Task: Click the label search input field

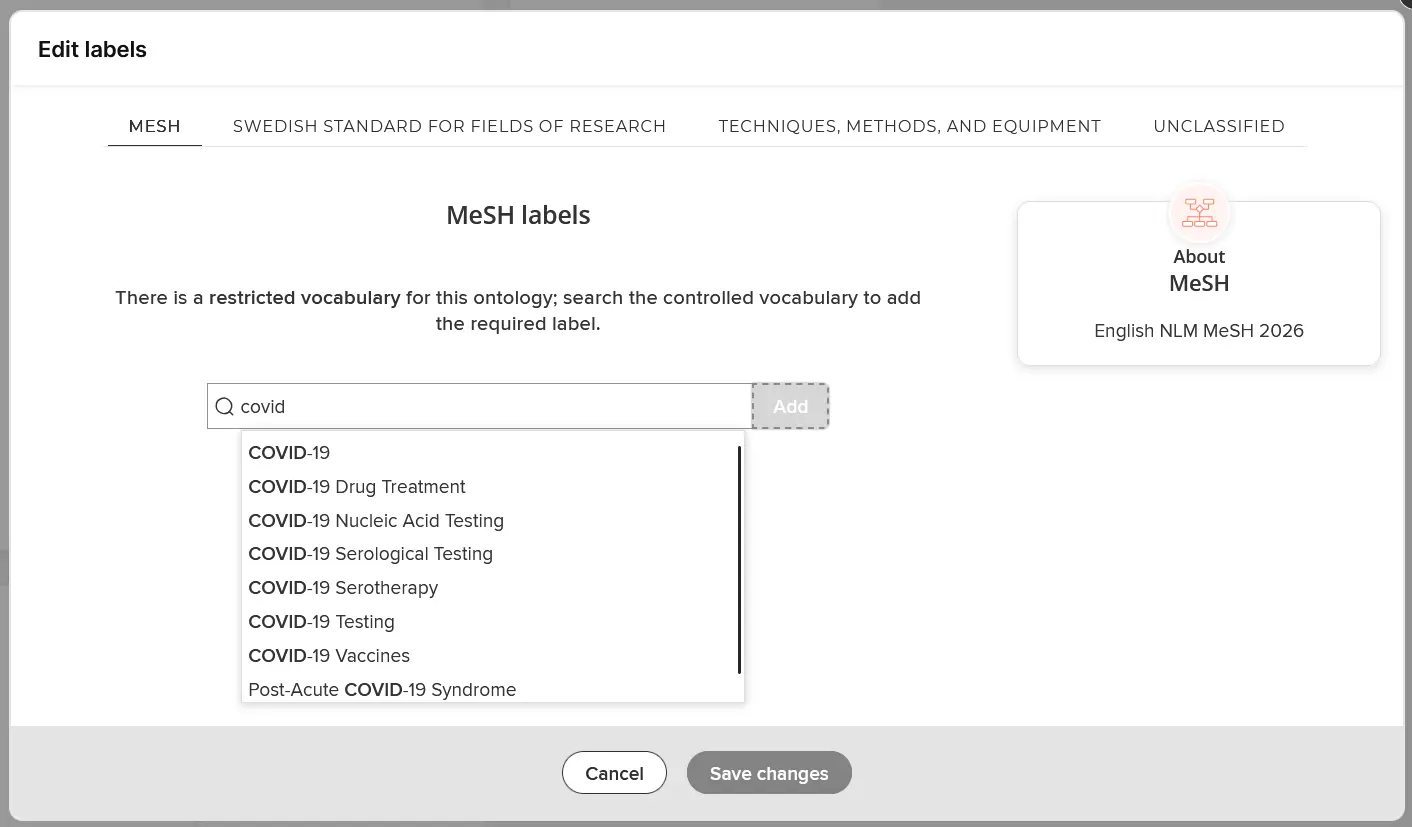Action: click(490, 407)
